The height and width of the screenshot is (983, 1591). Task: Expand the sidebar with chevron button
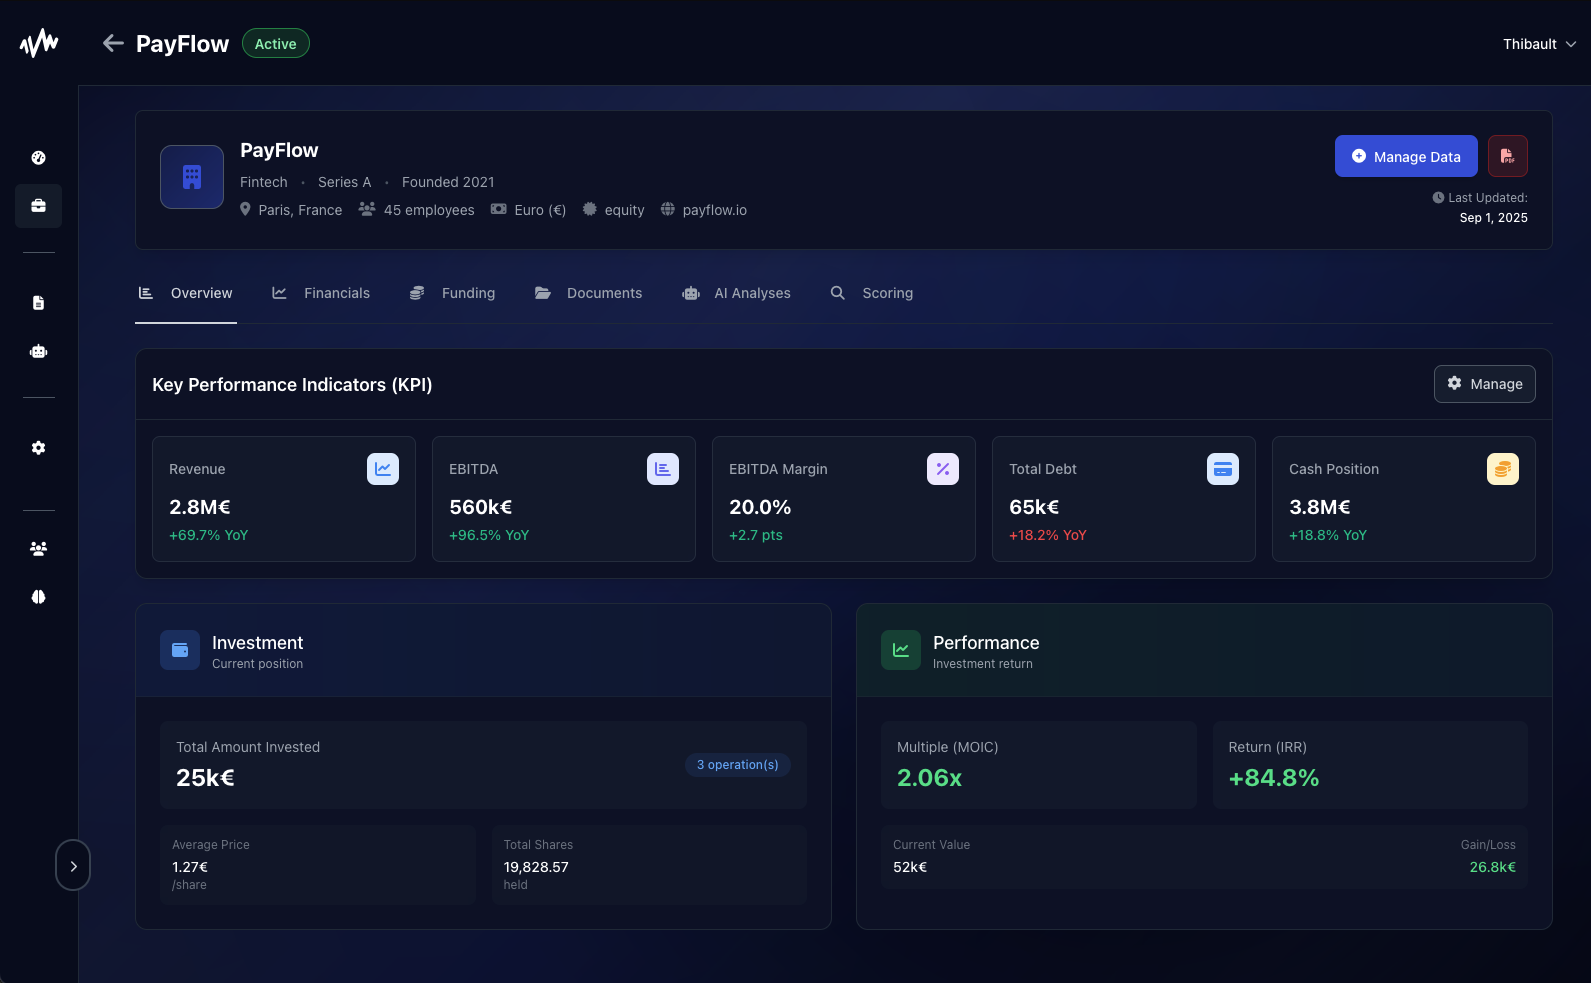[x=73, y=866]
